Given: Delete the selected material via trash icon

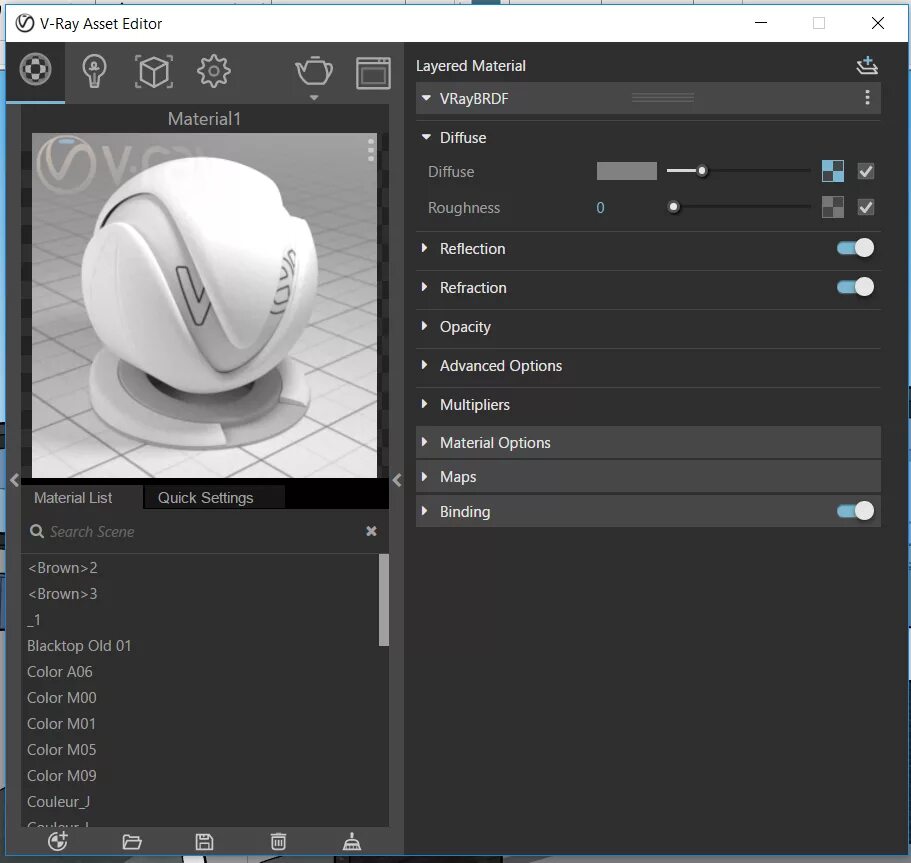Looking at the screenshot, I should pyautogui.click(x=277, y=841).
